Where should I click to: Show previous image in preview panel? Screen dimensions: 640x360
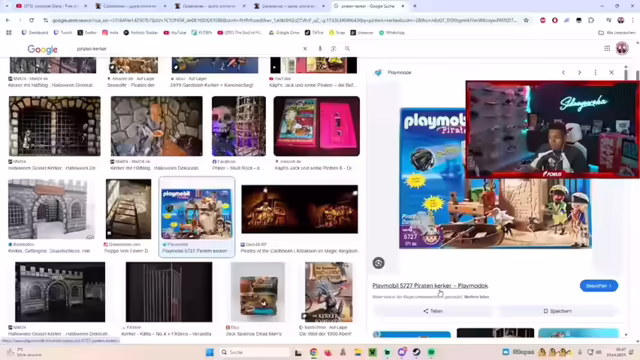564,72
